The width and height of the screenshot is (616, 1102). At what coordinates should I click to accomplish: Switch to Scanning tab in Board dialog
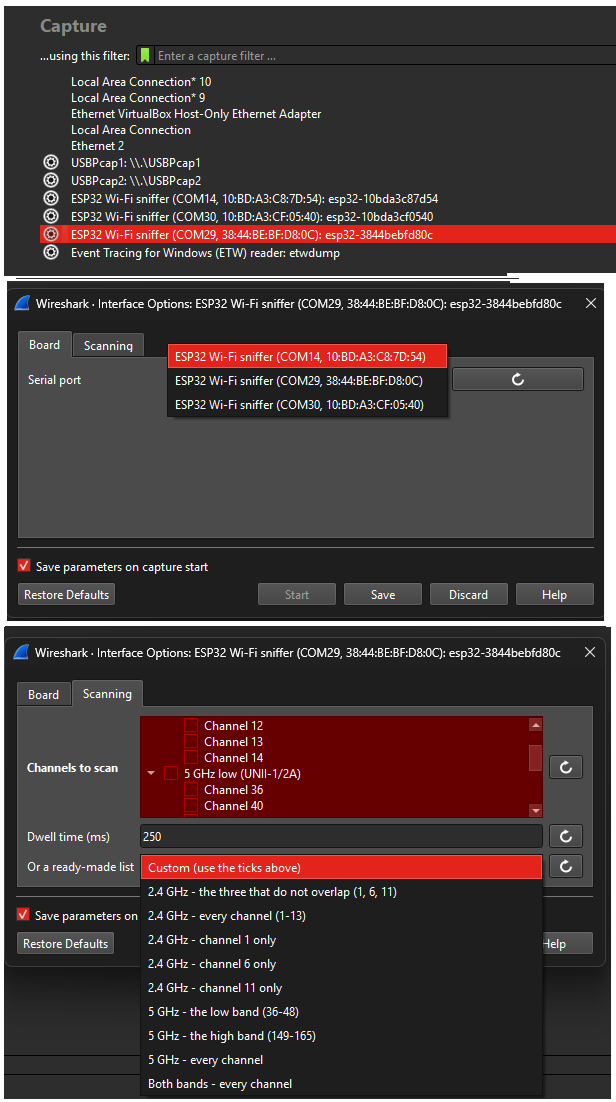(108, 345)
